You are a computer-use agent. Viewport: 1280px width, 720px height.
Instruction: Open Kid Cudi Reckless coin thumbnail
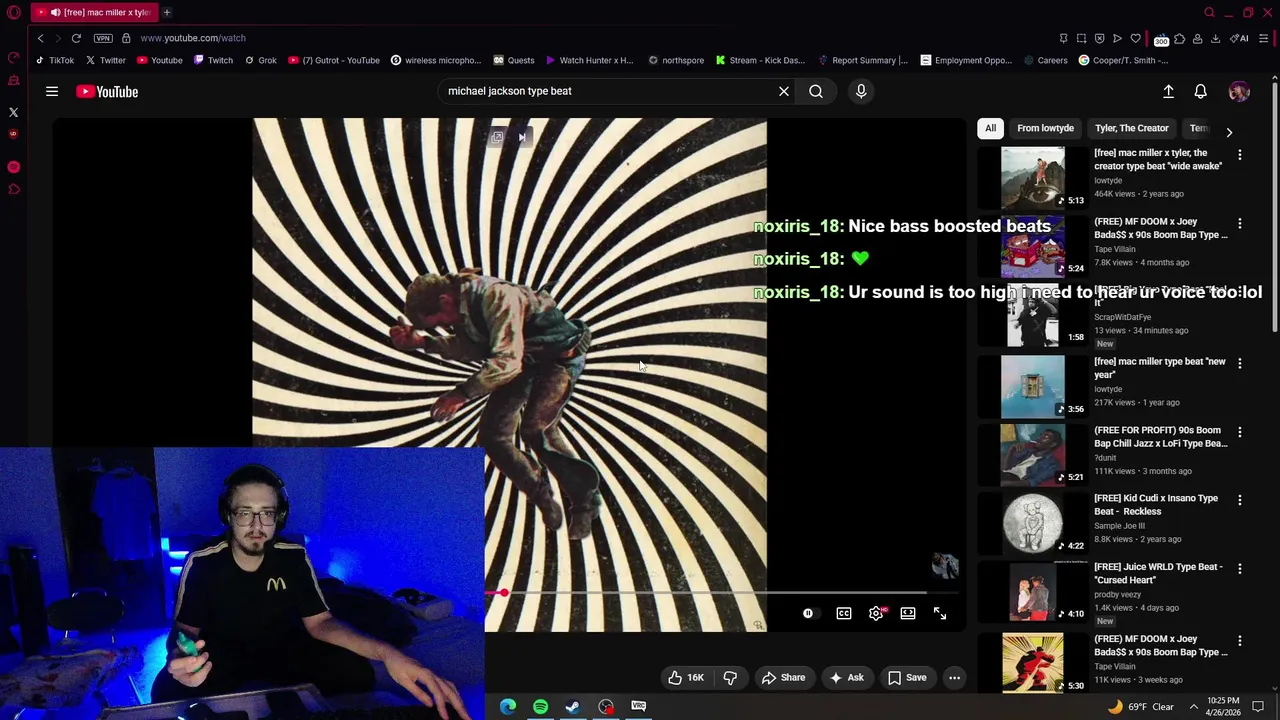point(1033,523)
